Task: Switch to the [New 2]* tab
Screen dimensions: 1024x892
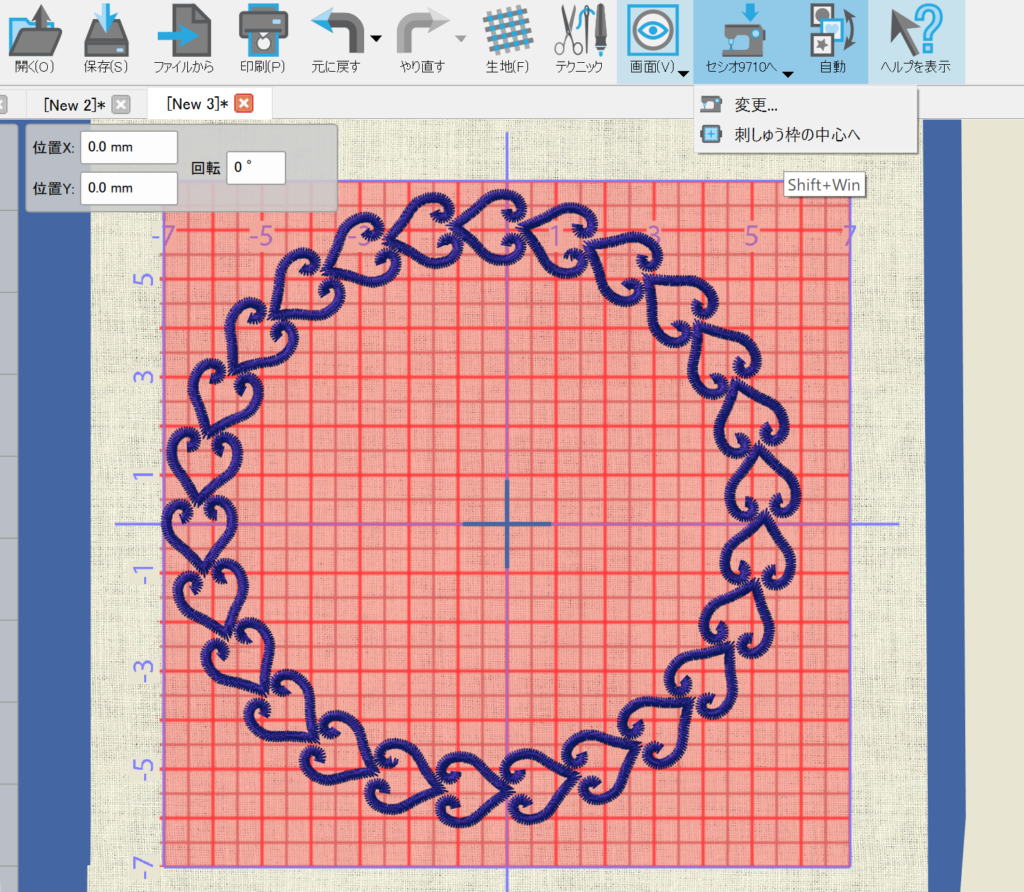Action: (74, 104)
